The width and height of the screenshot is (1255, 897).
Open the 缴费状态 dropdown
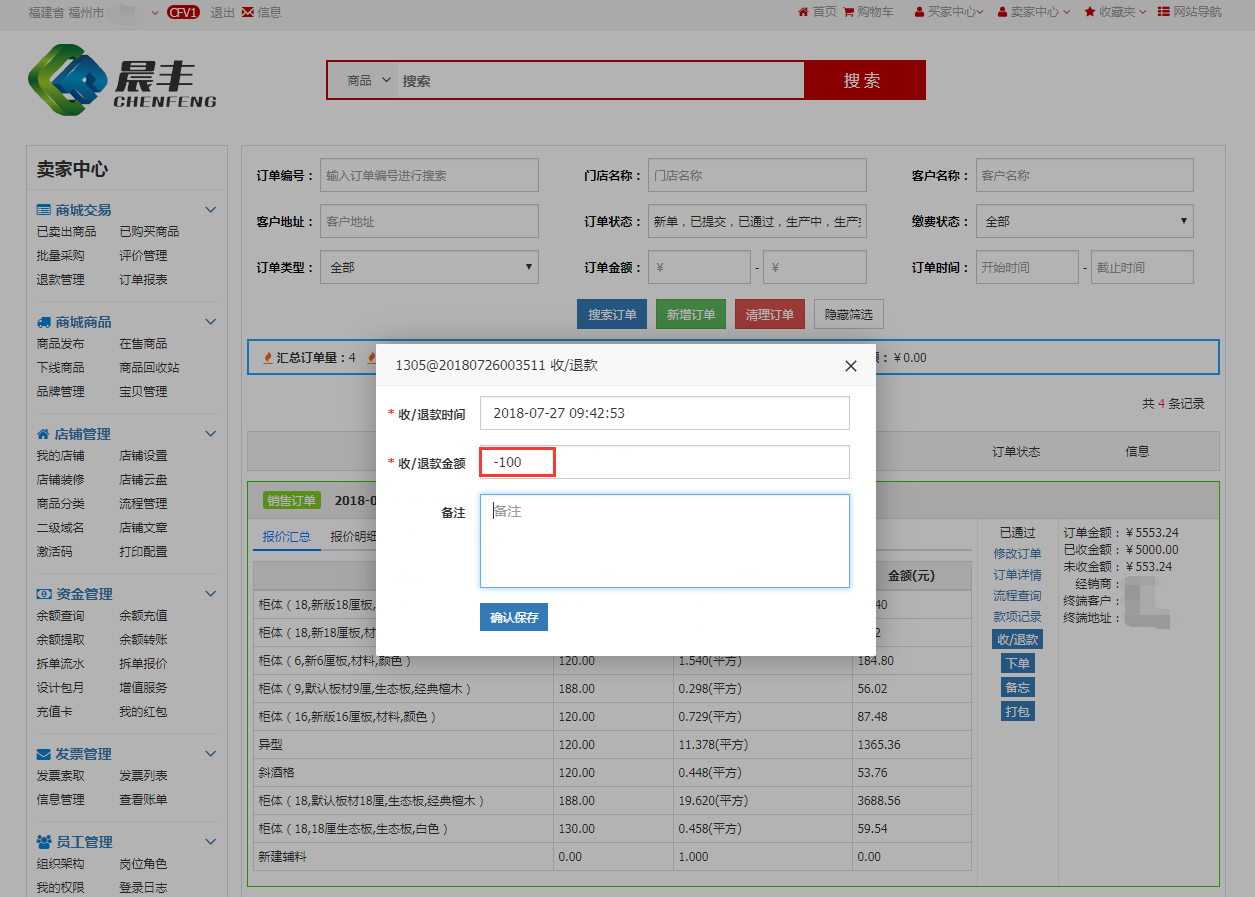(x=1084, y=221)
